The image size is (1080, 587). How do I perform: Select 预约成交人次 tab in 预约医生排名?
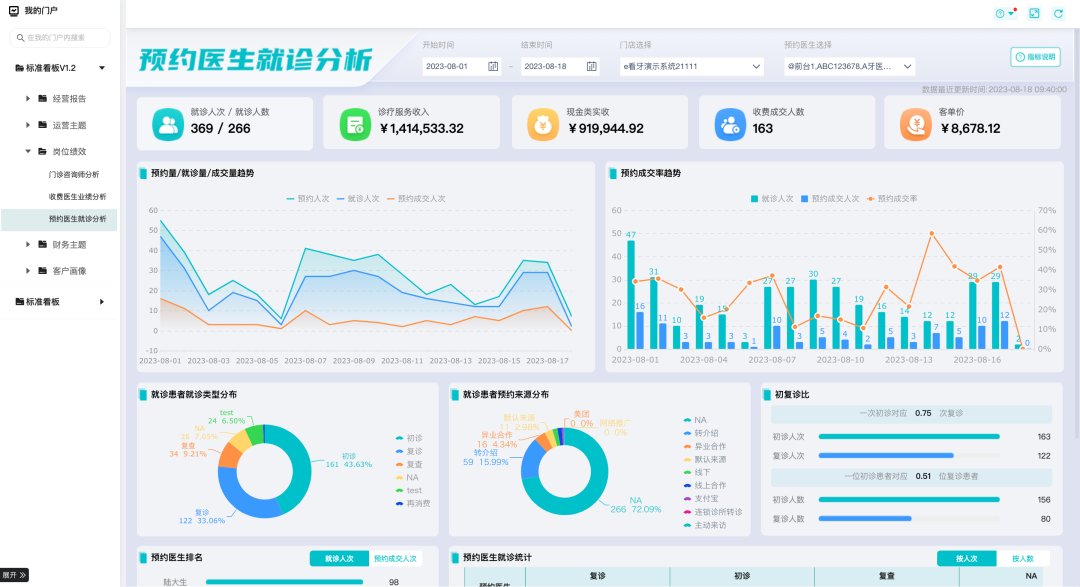(395, 559)
